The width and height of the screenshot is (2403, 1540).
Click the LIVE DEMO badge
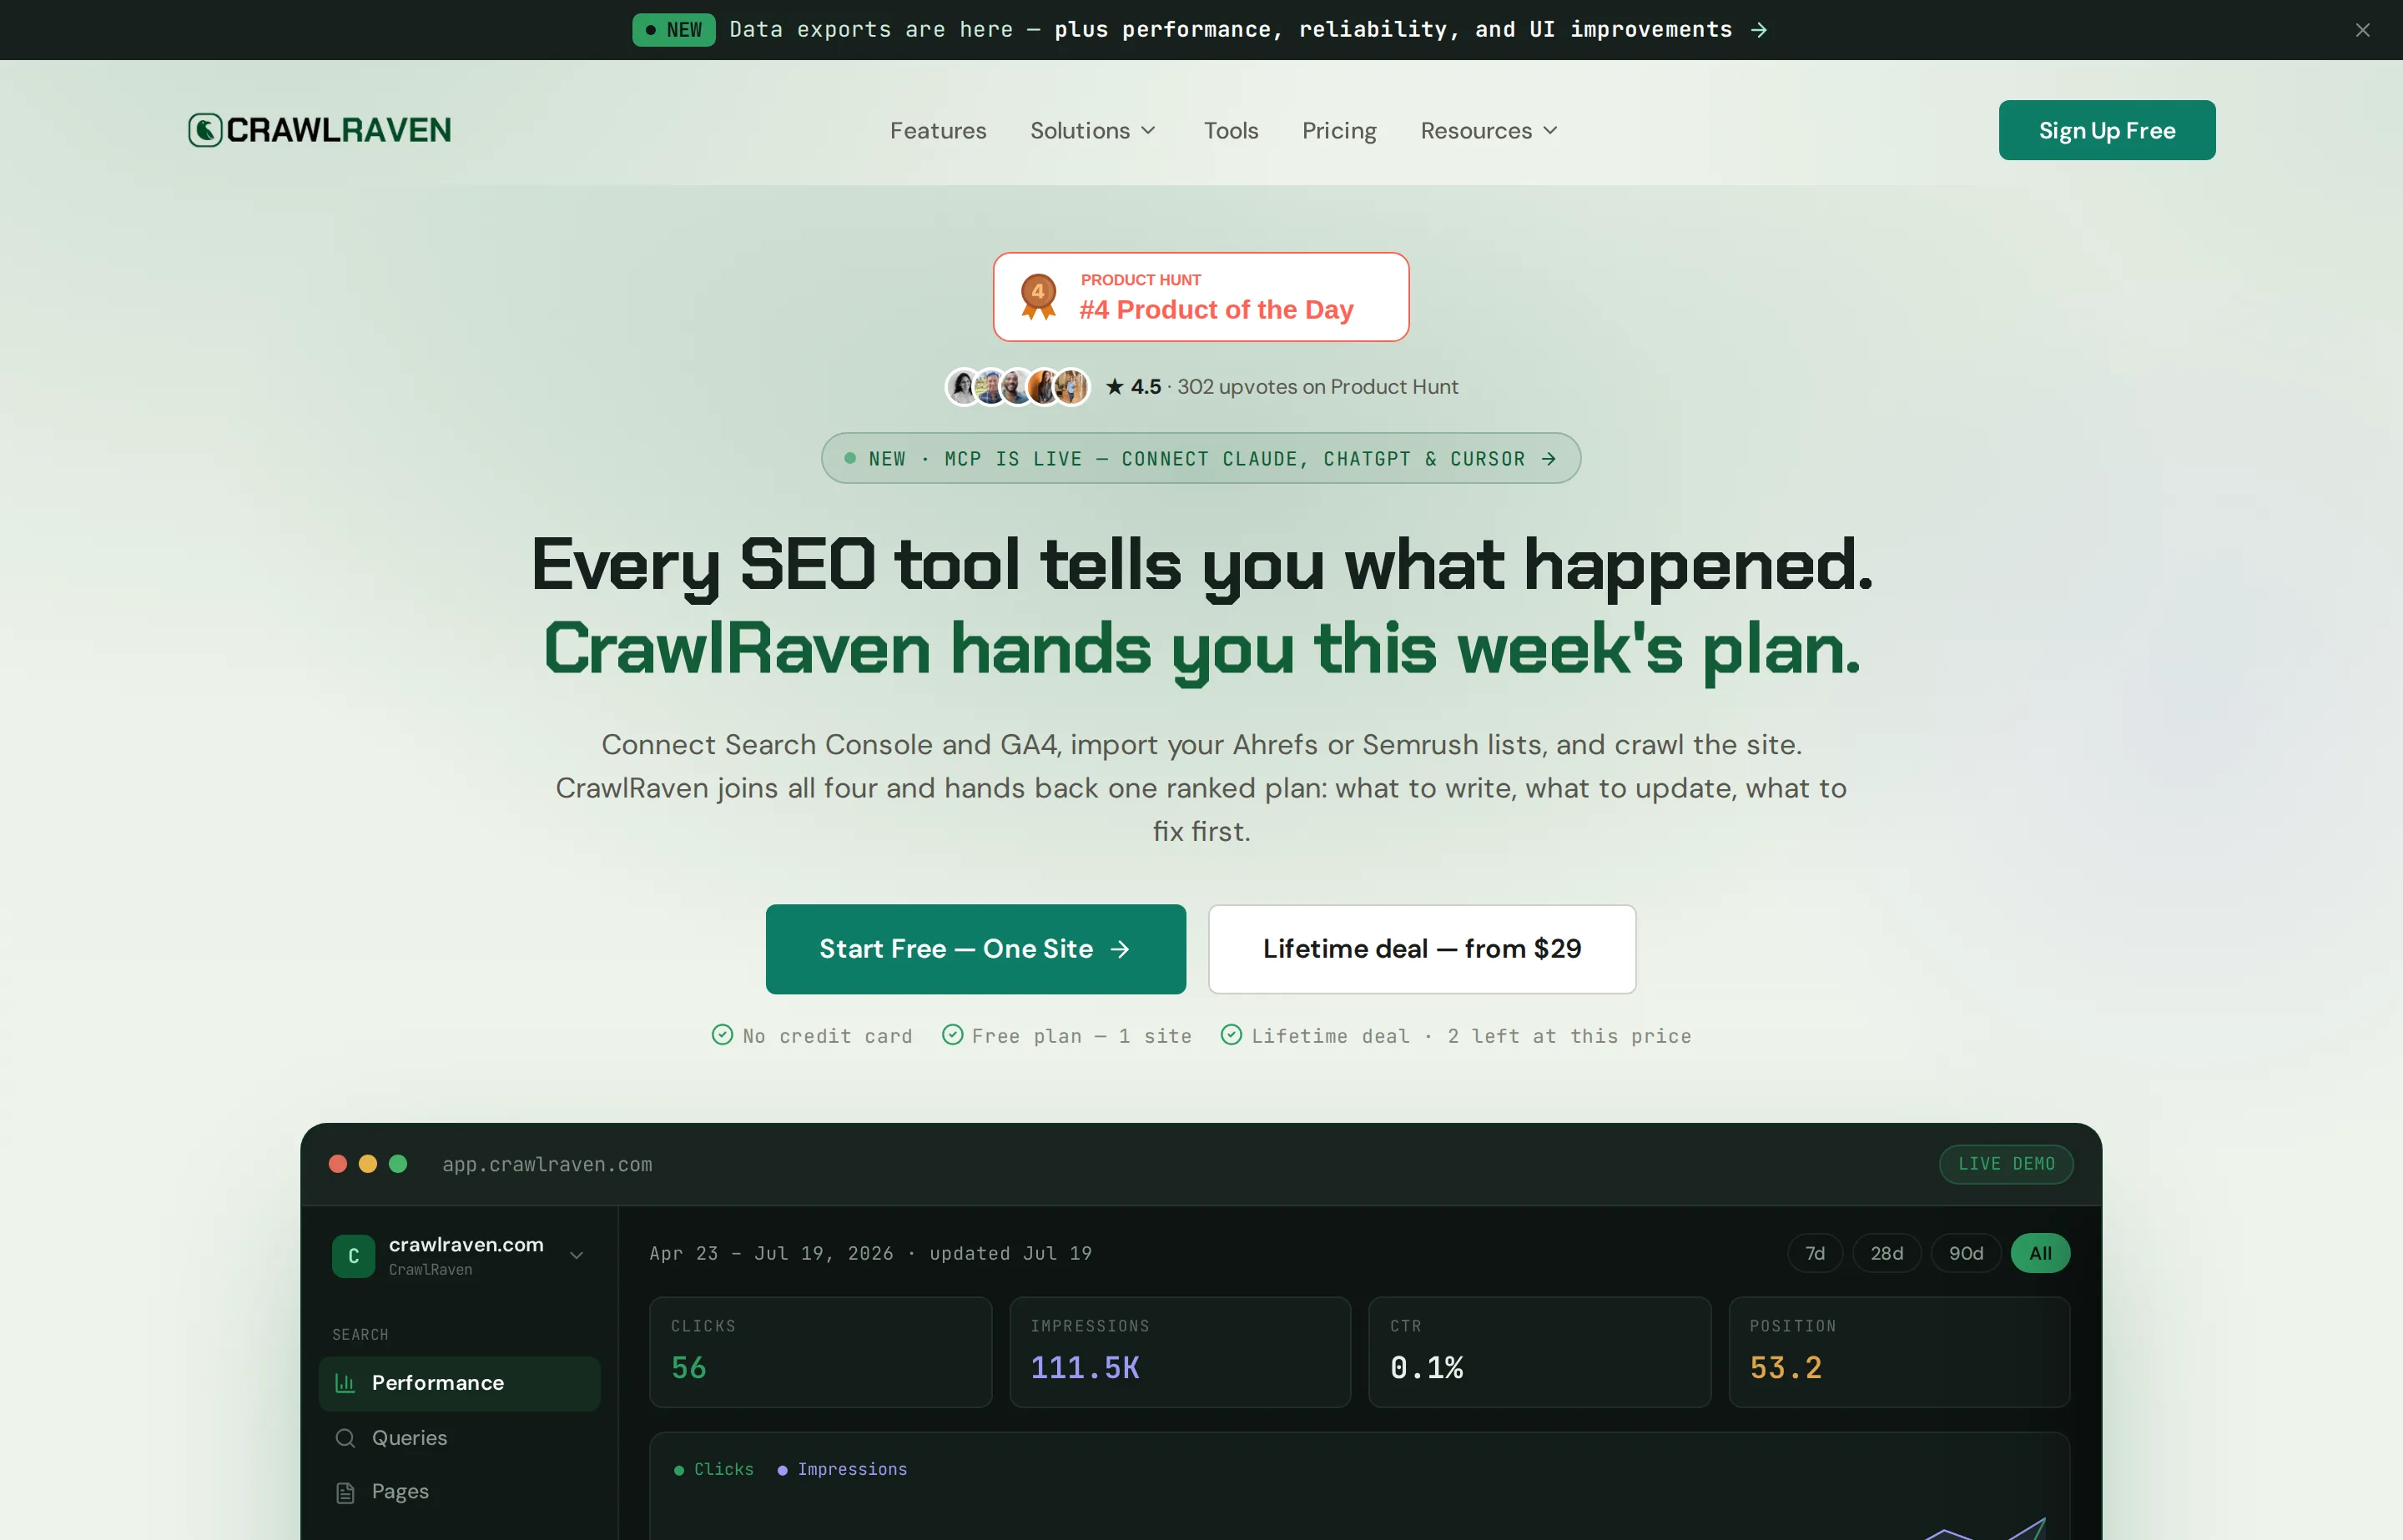tap(2005, 1164)
